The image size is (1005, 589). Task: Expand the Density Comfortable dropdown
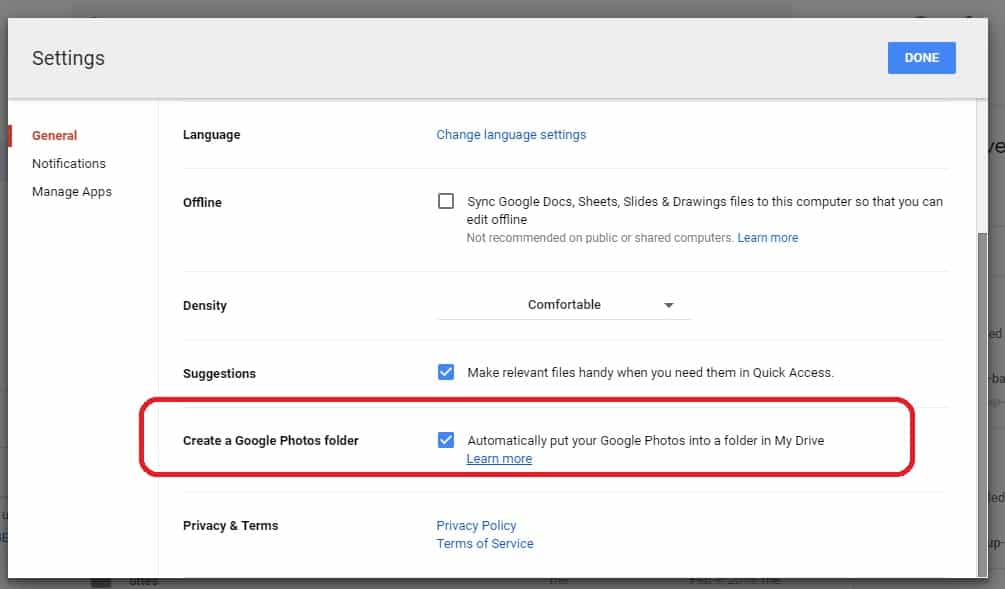click(563, 304)
